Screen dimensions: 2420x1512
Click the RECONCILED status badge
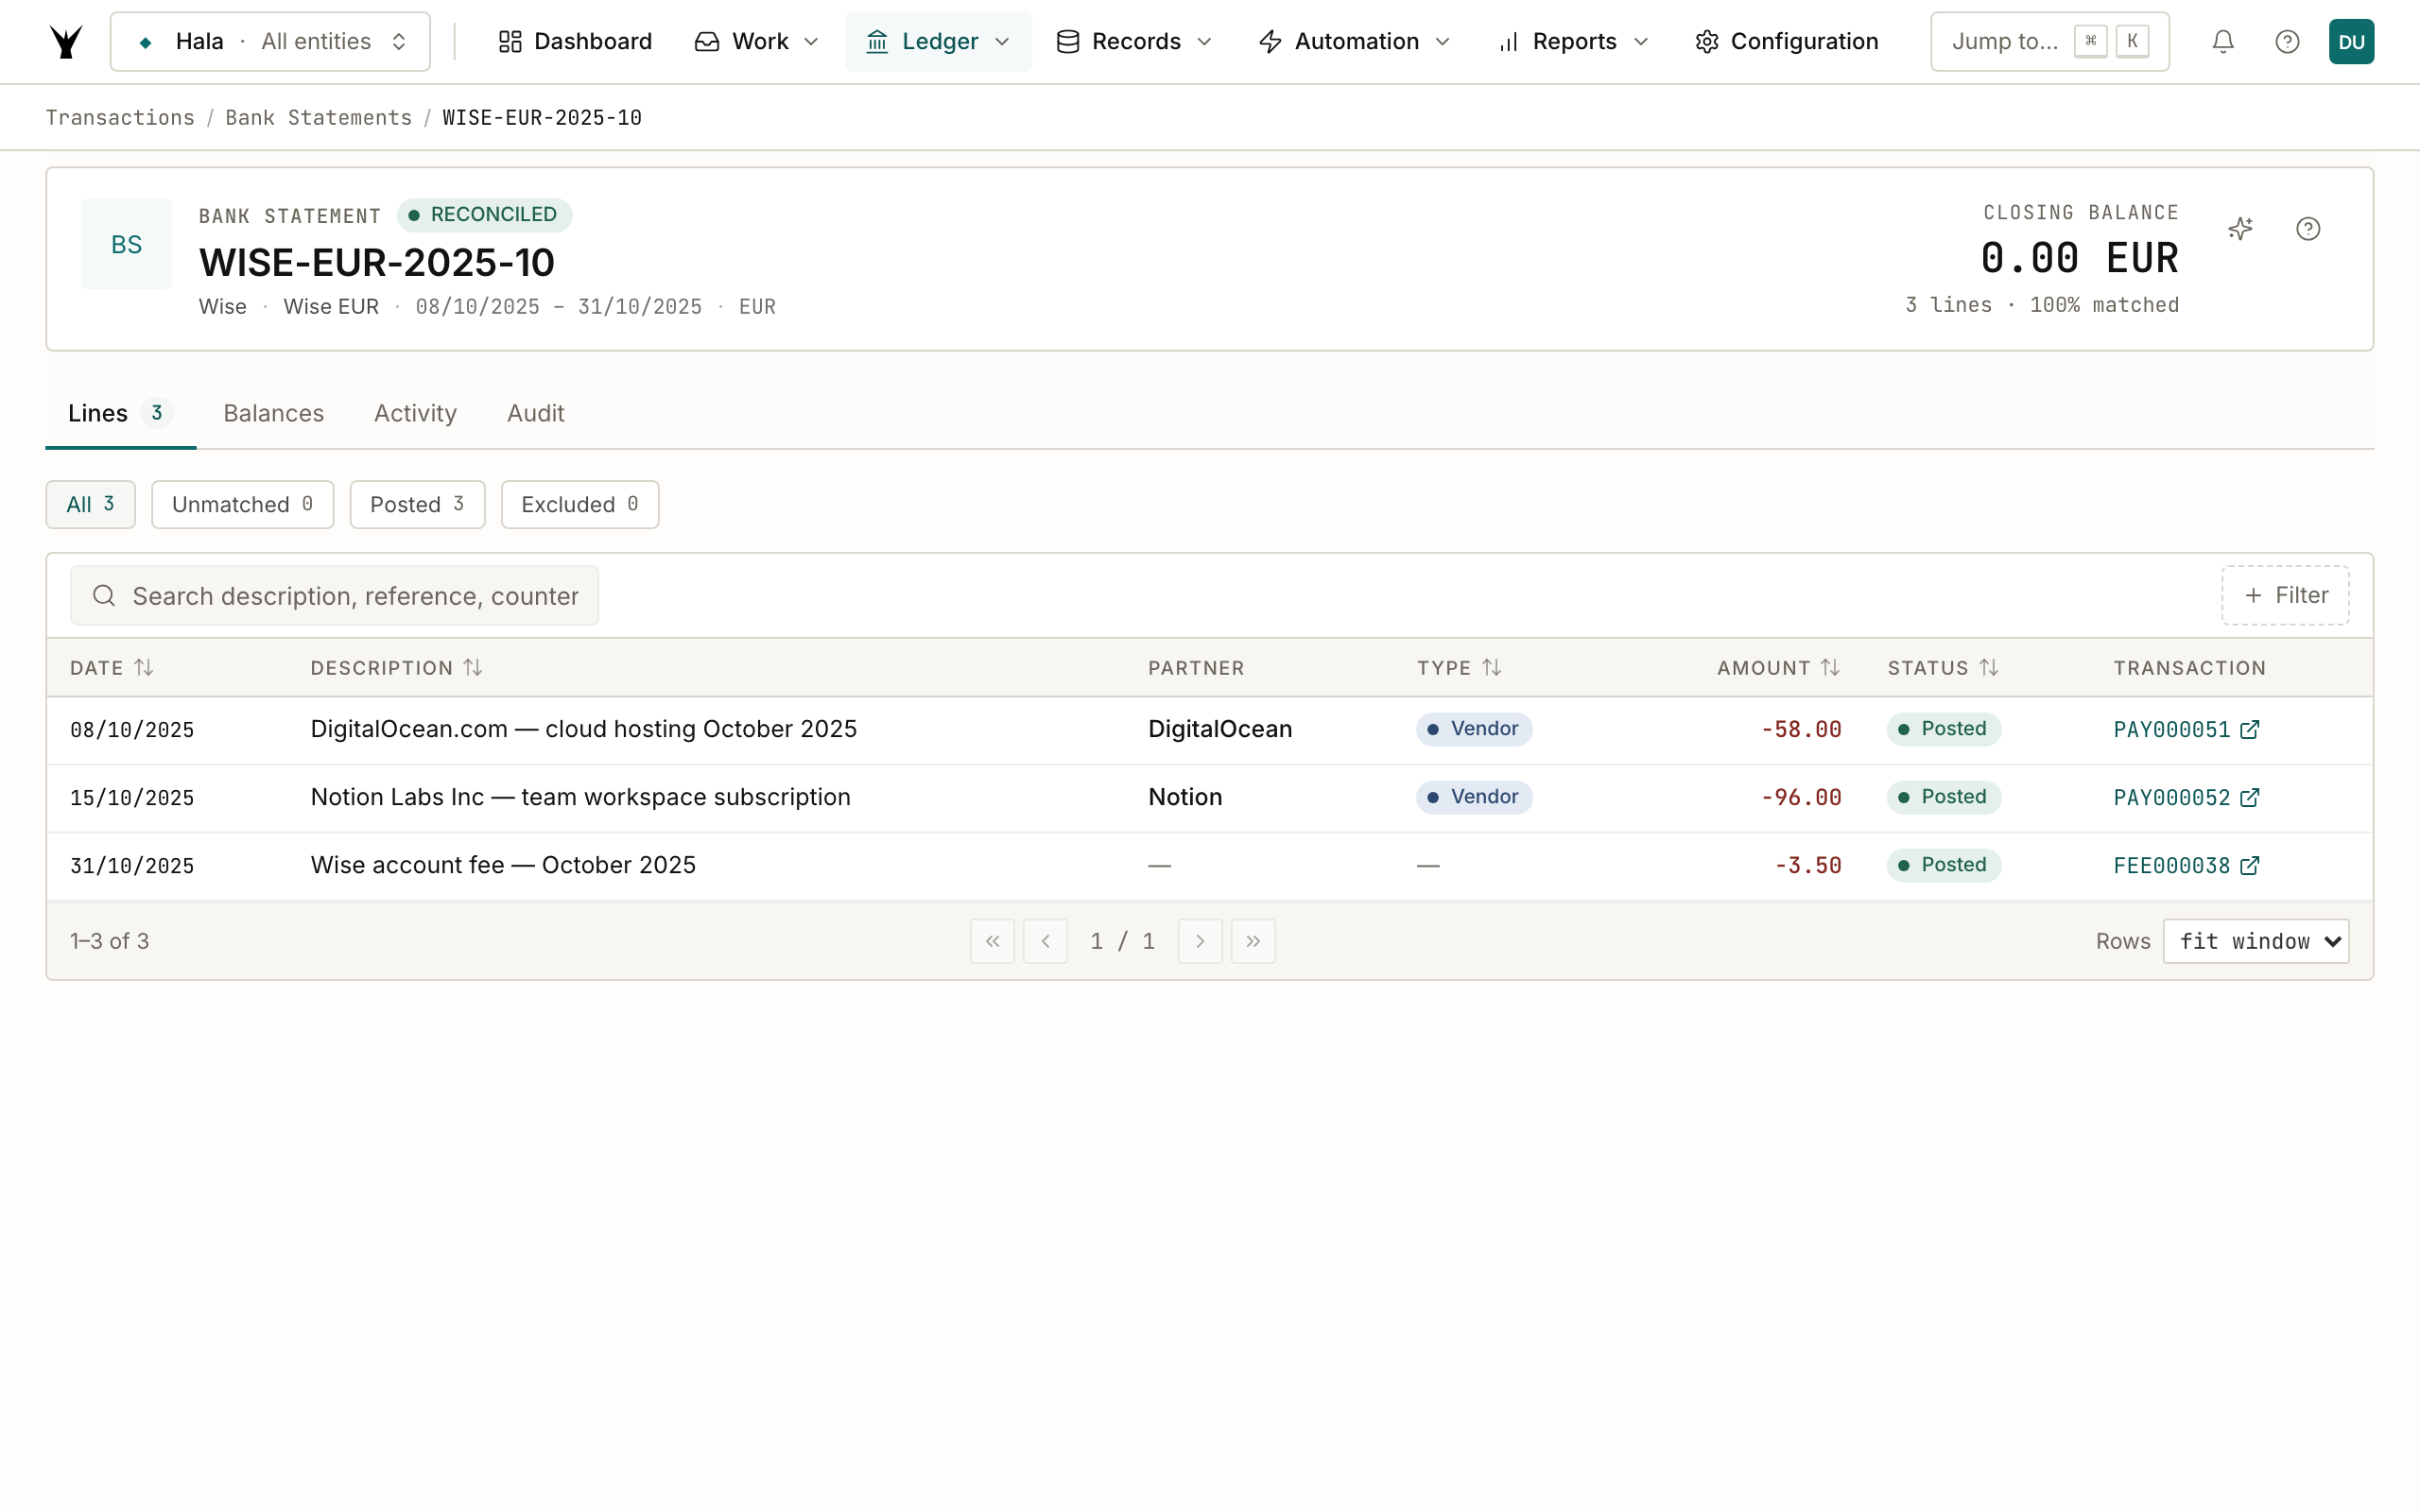tap(484, 215)
